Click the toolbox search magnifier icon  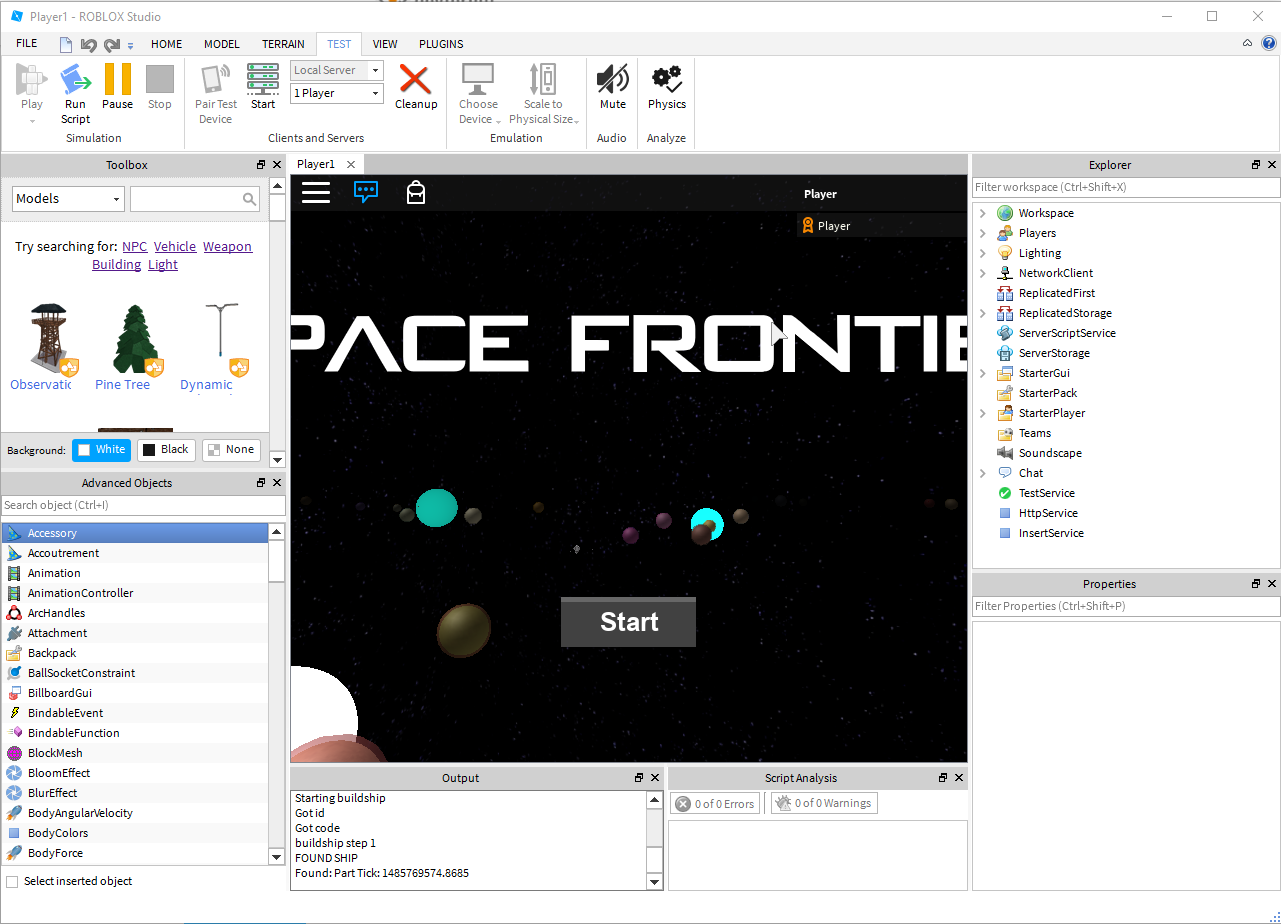click(x=250, y=199)
